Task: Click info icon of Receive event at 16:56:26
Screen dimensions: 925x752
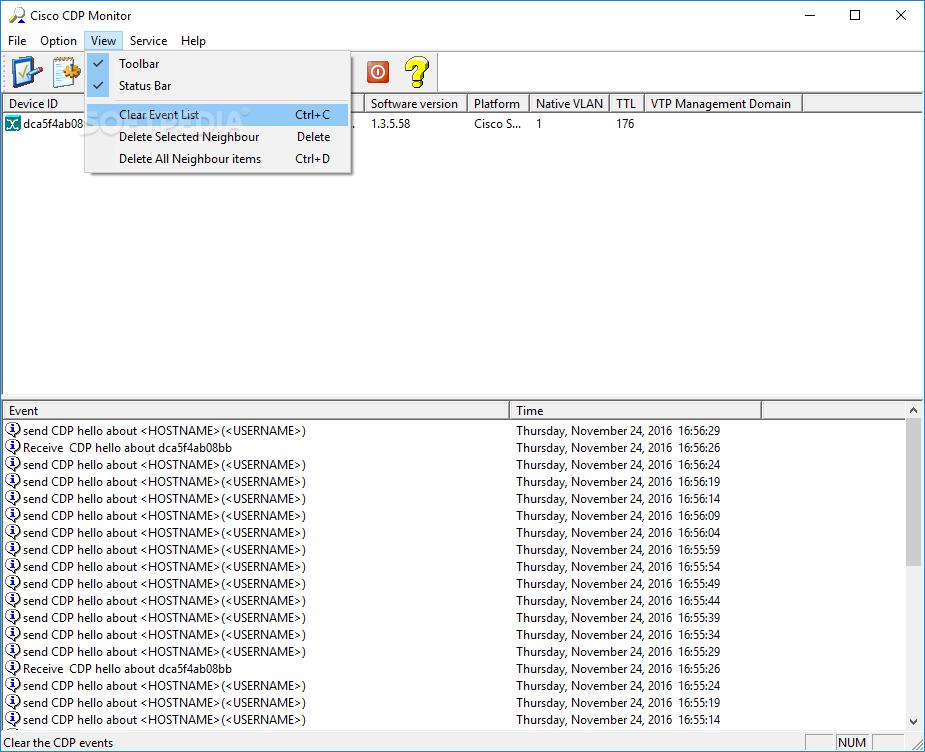Action: pyautogui.click(x=13, y=447)
